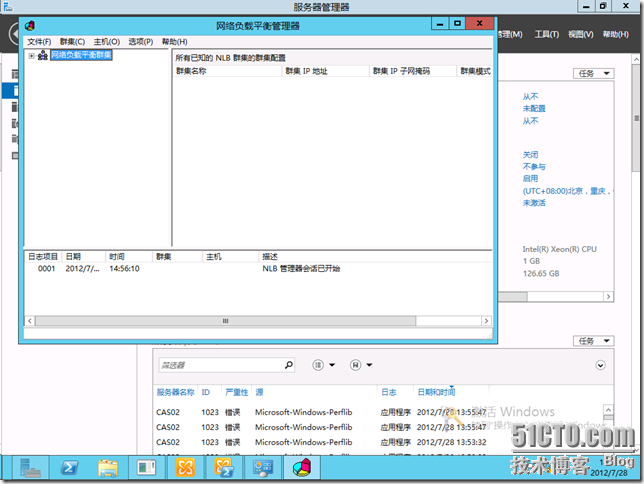Viewport: 644px width, 484px height.
Task: Click the 不参与 link
Action: 534,167
